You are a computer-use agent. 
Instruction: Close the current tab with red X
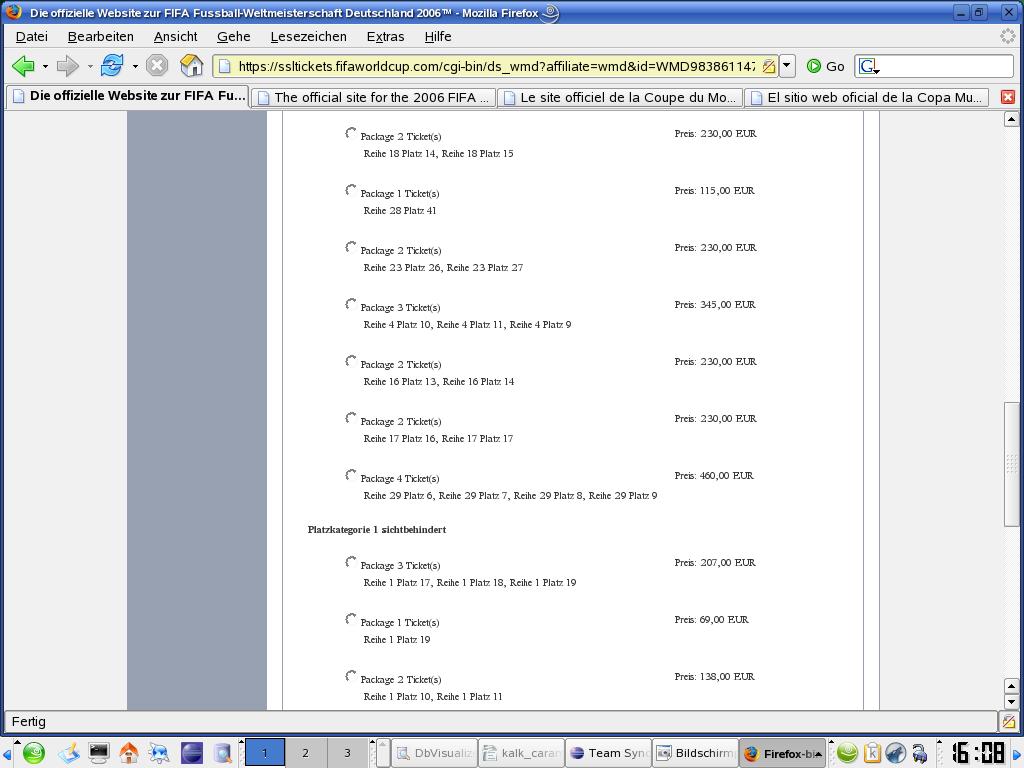coord(1007,97)
